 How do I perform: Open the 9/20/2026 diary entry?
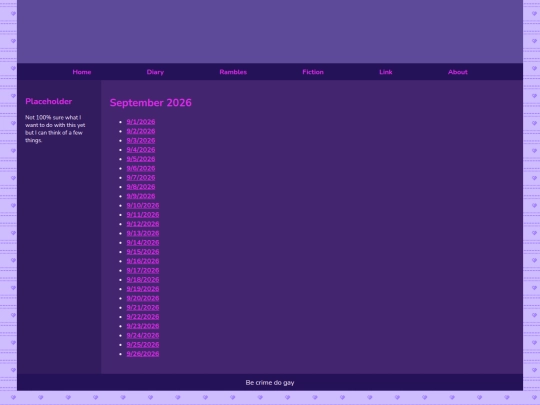[143, 298]
